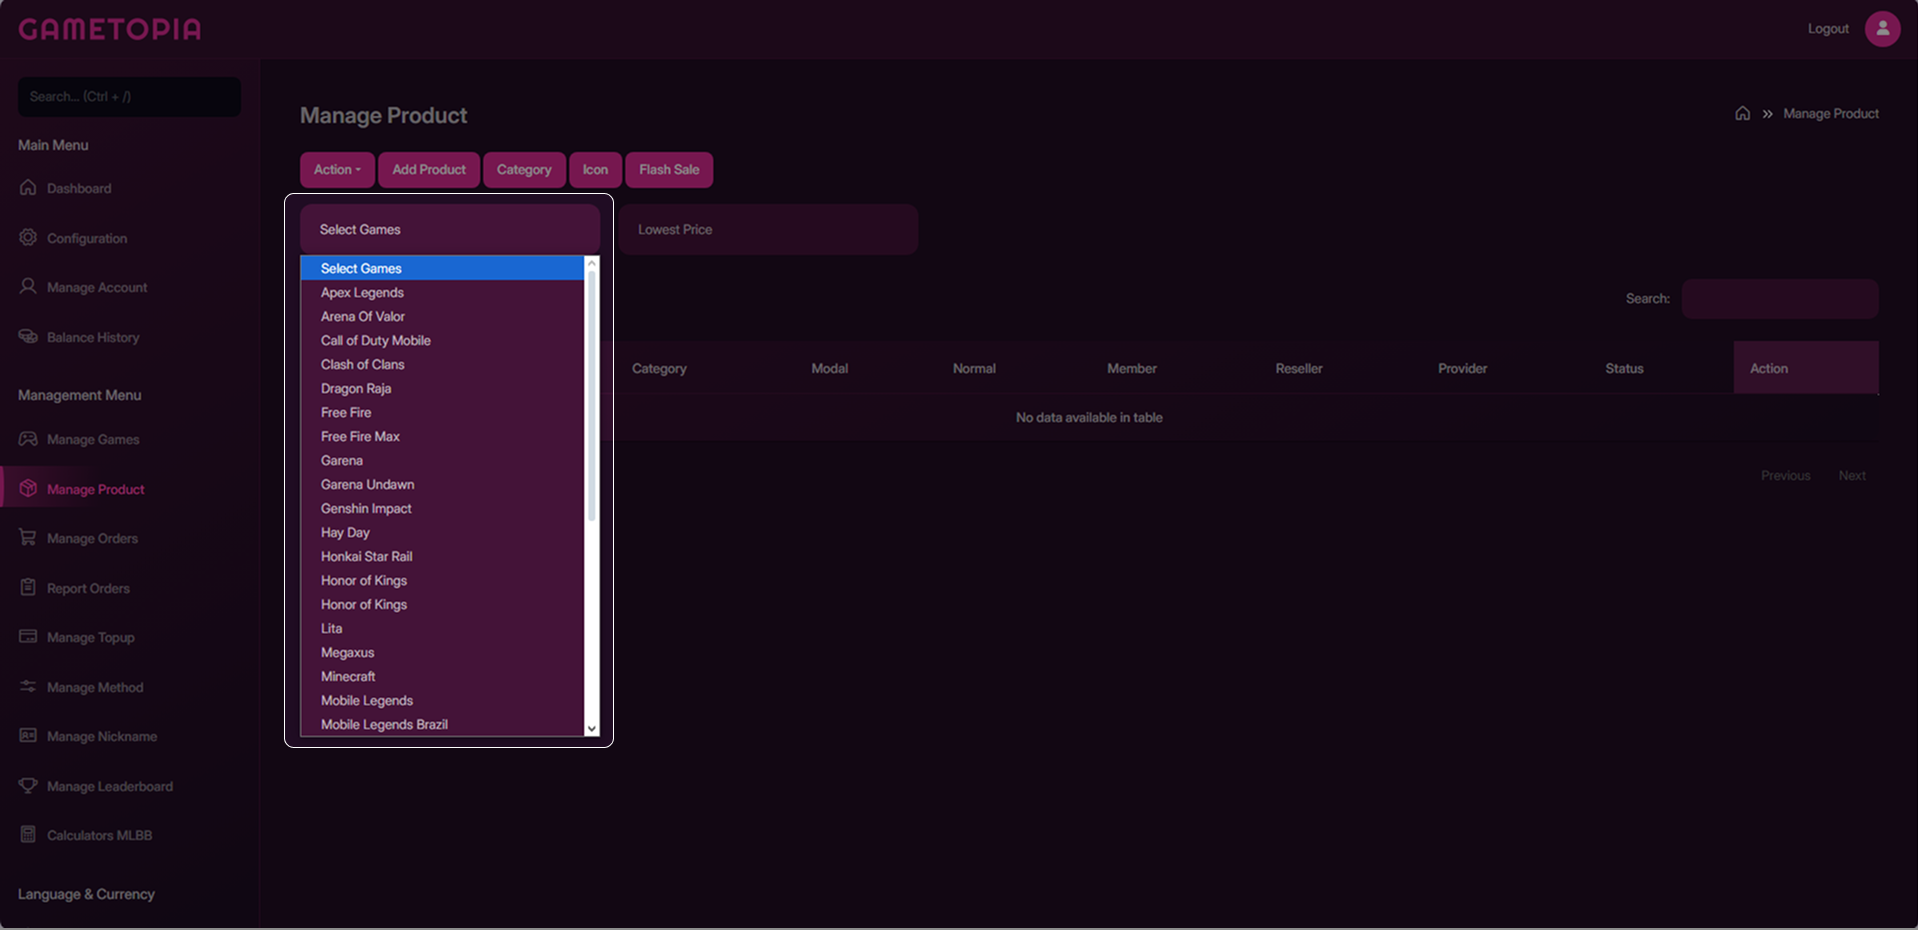Click the games list scrollbar thumb

coord(592,395)
